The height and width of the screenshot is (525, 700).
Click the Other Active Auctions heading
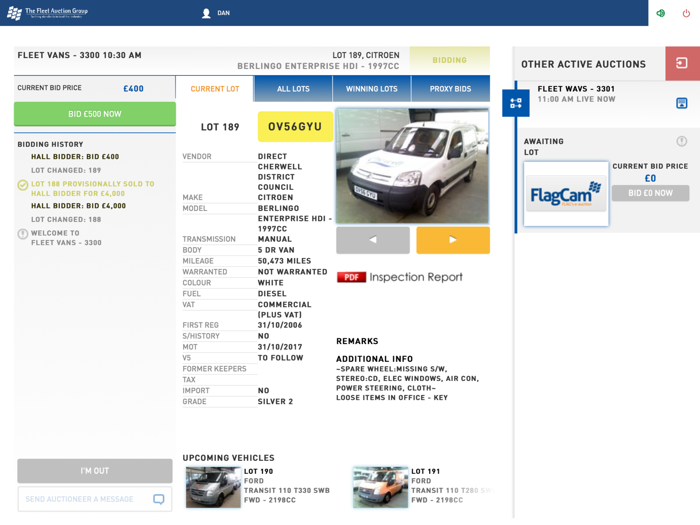[x=583, y=64]
